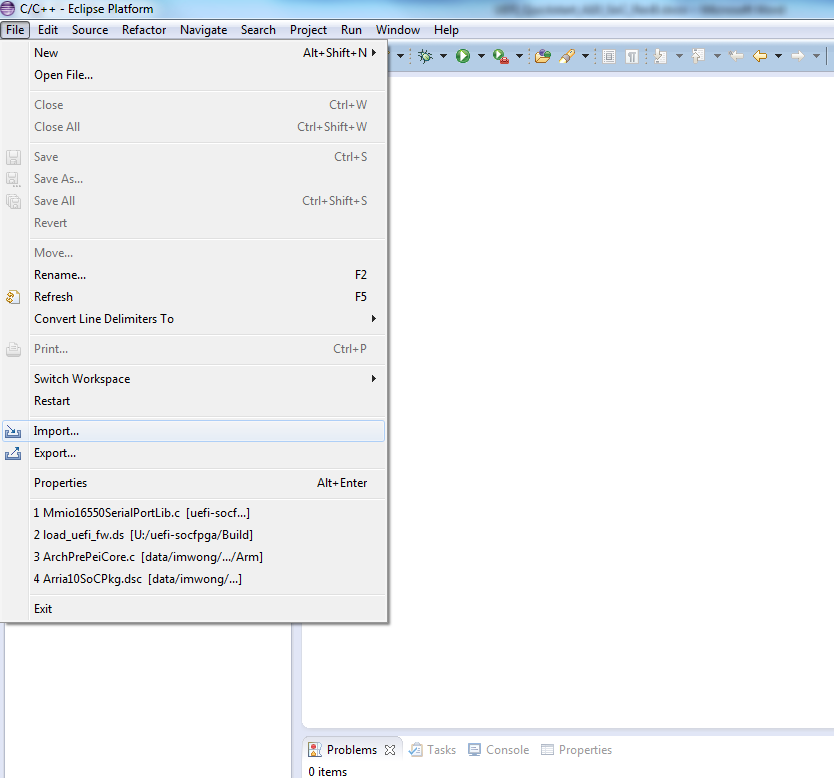834x778 pixels.
Task: Open Back history dropdown arrow
Action: (x=778, y=56)
